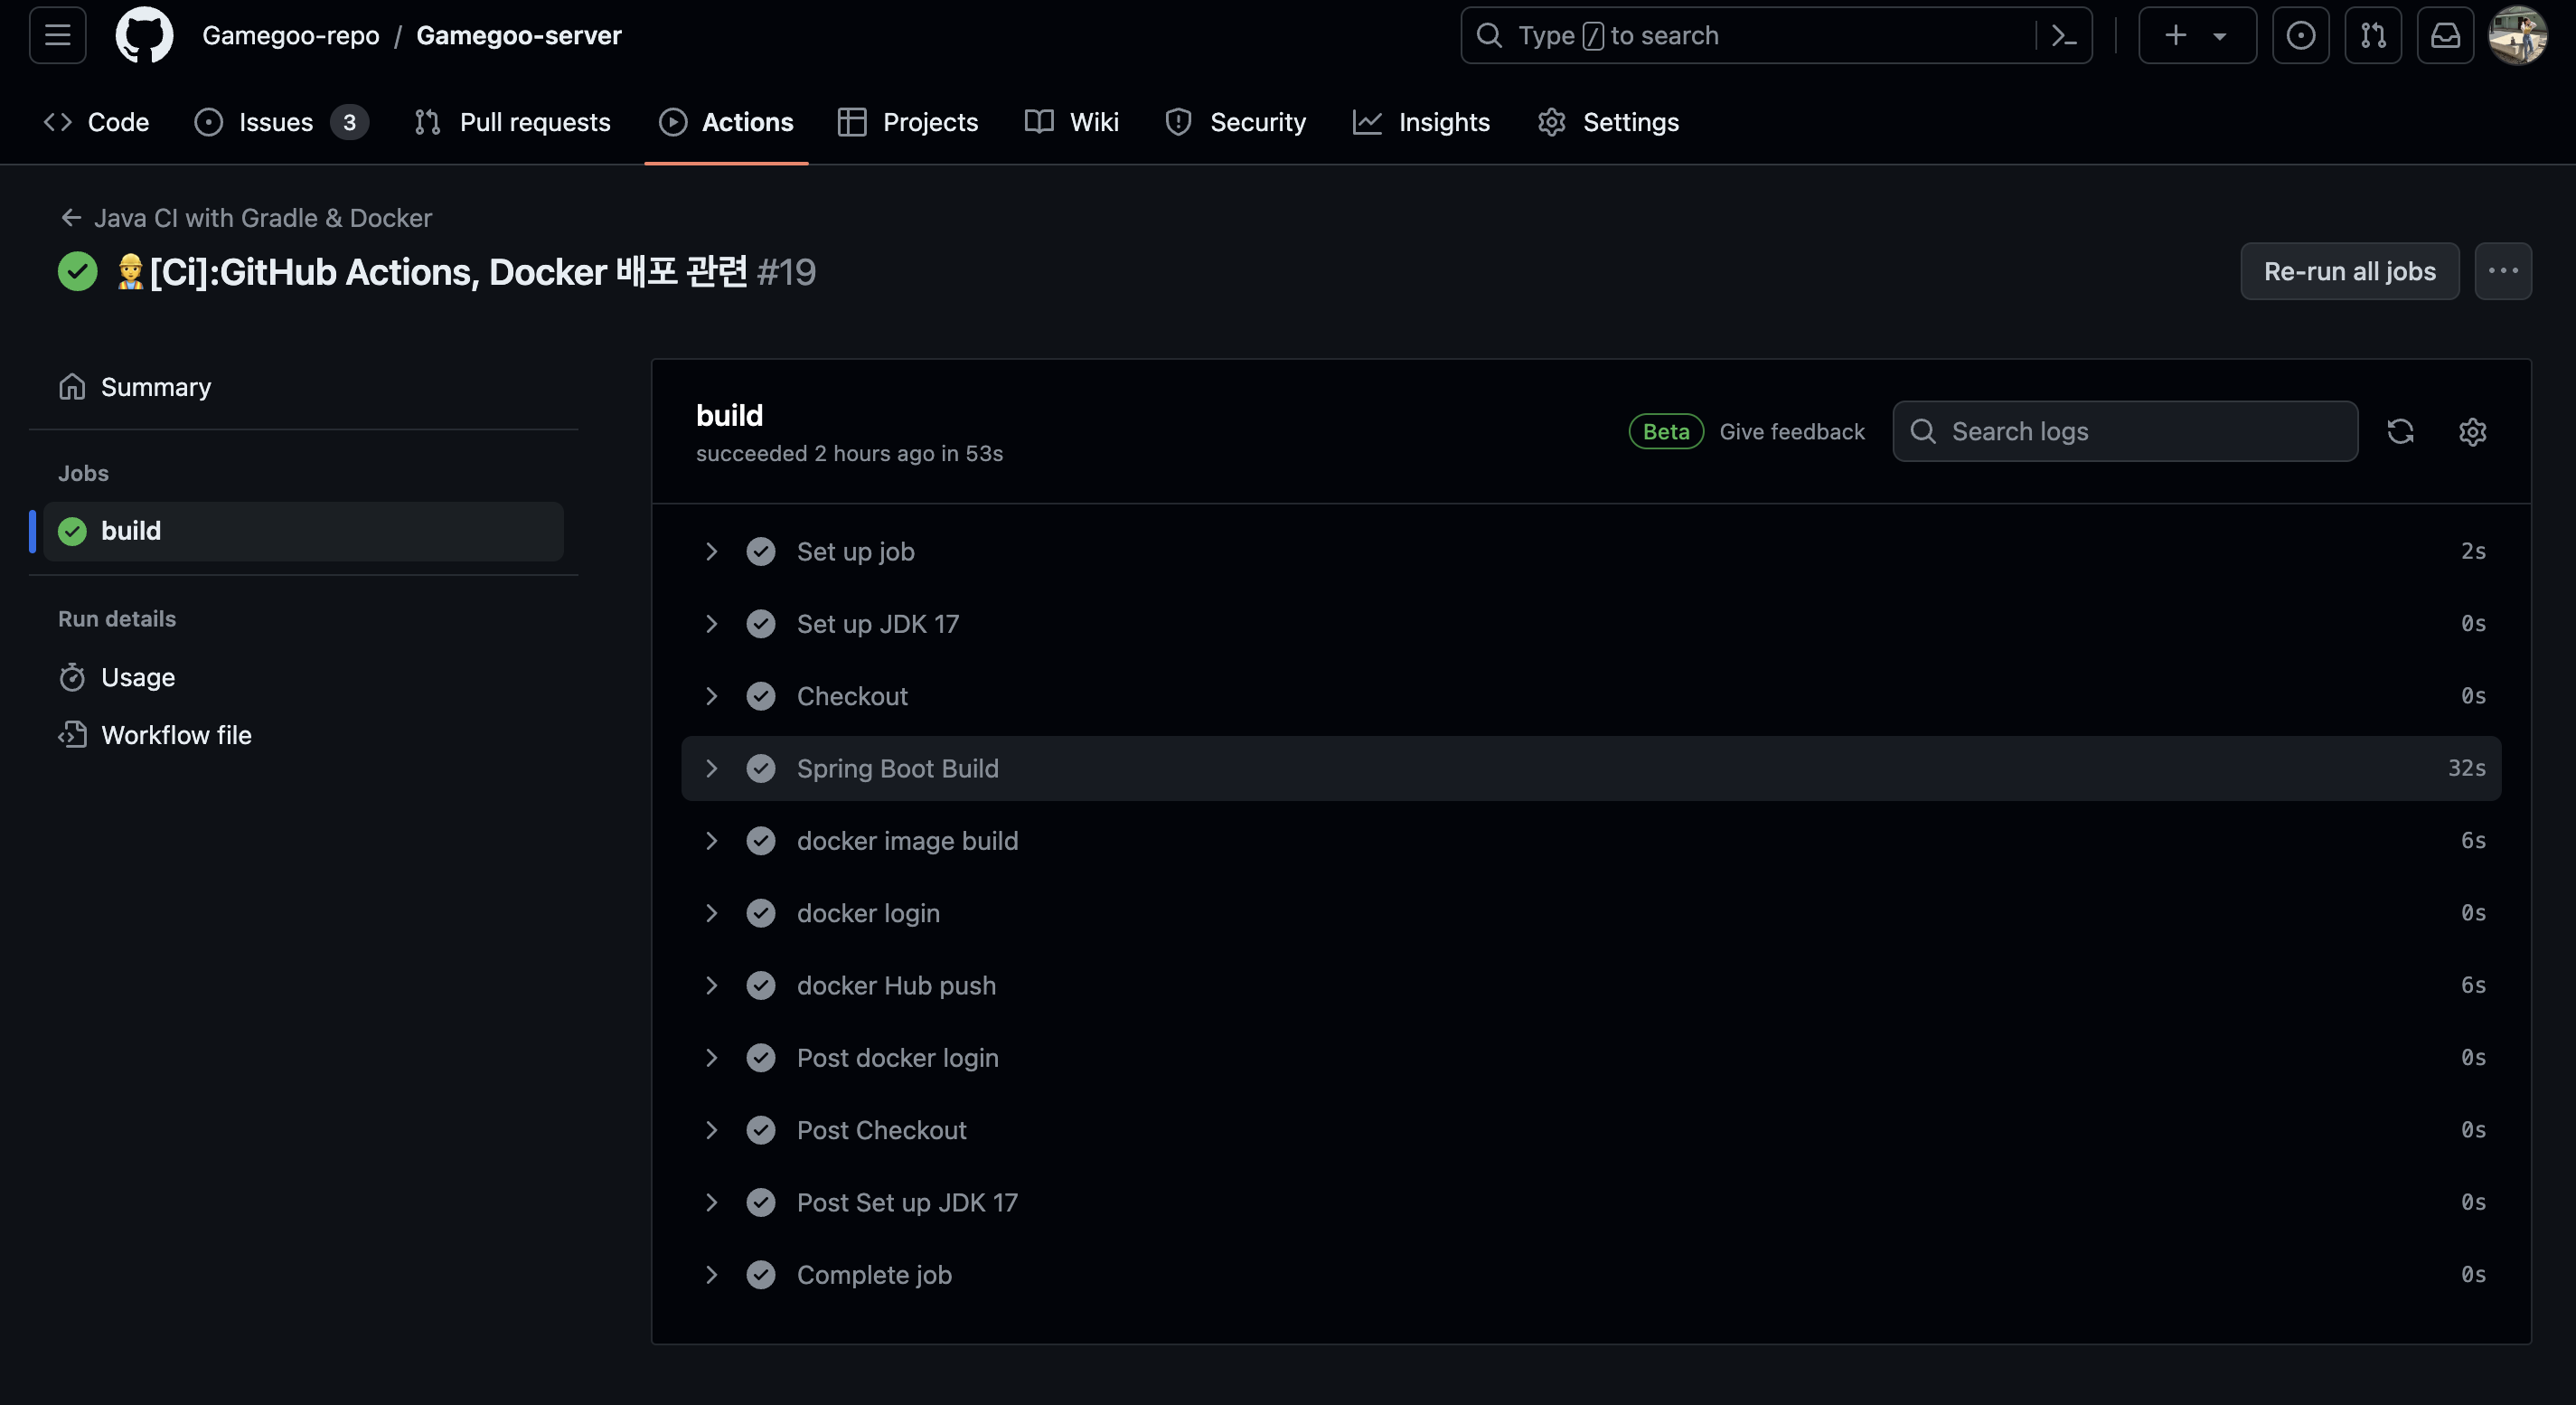Open the user profile avatar menu
The image size is (2576, 1405).
coord(2517,35)
